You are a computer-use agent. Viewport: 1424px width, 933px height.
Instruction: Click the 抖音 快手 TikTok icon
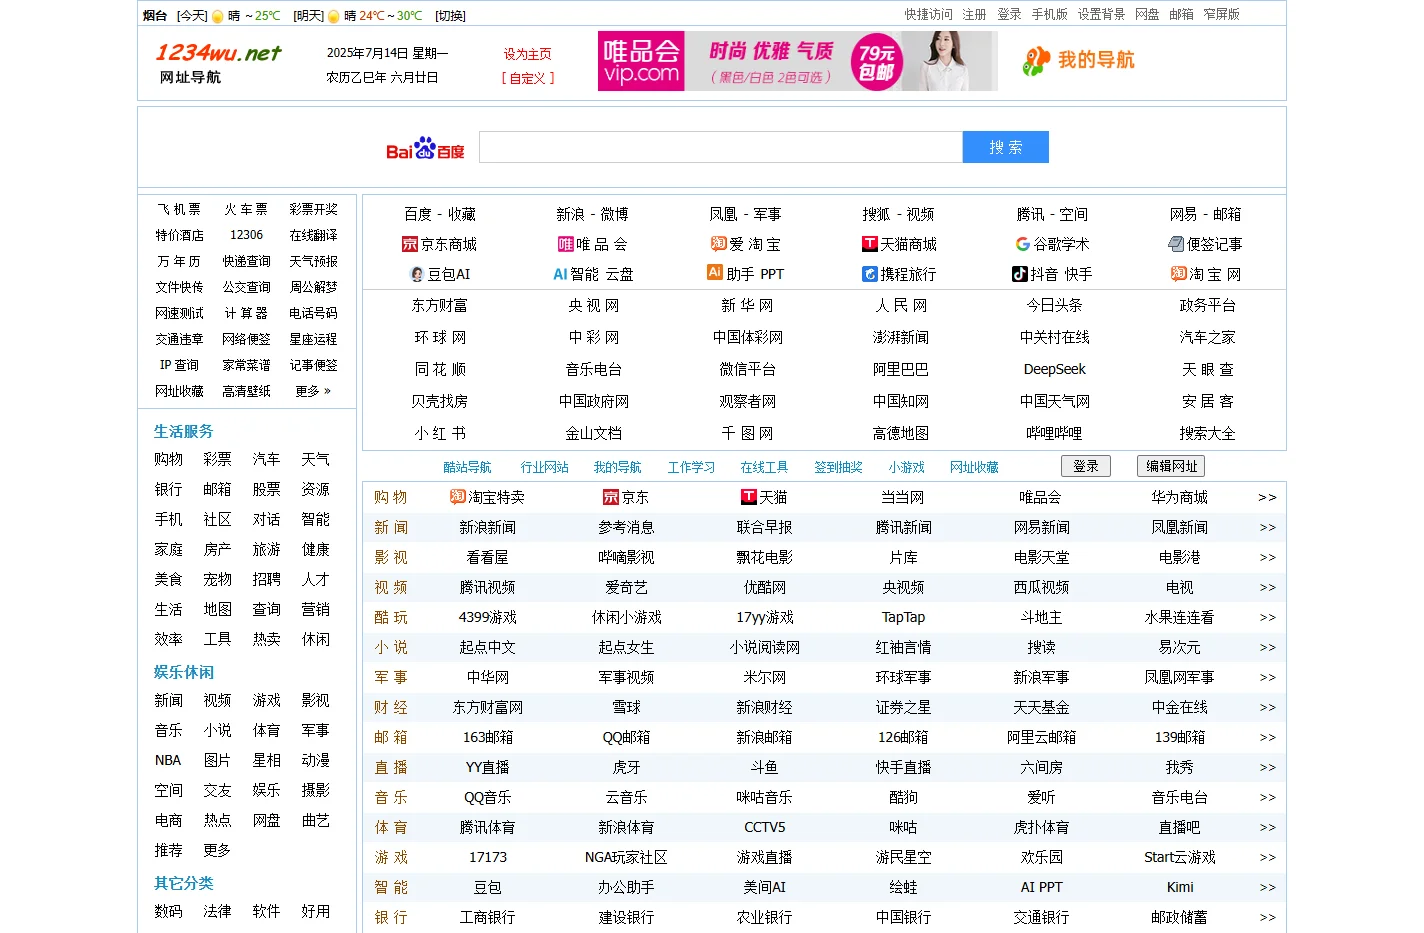[1019, 274]
